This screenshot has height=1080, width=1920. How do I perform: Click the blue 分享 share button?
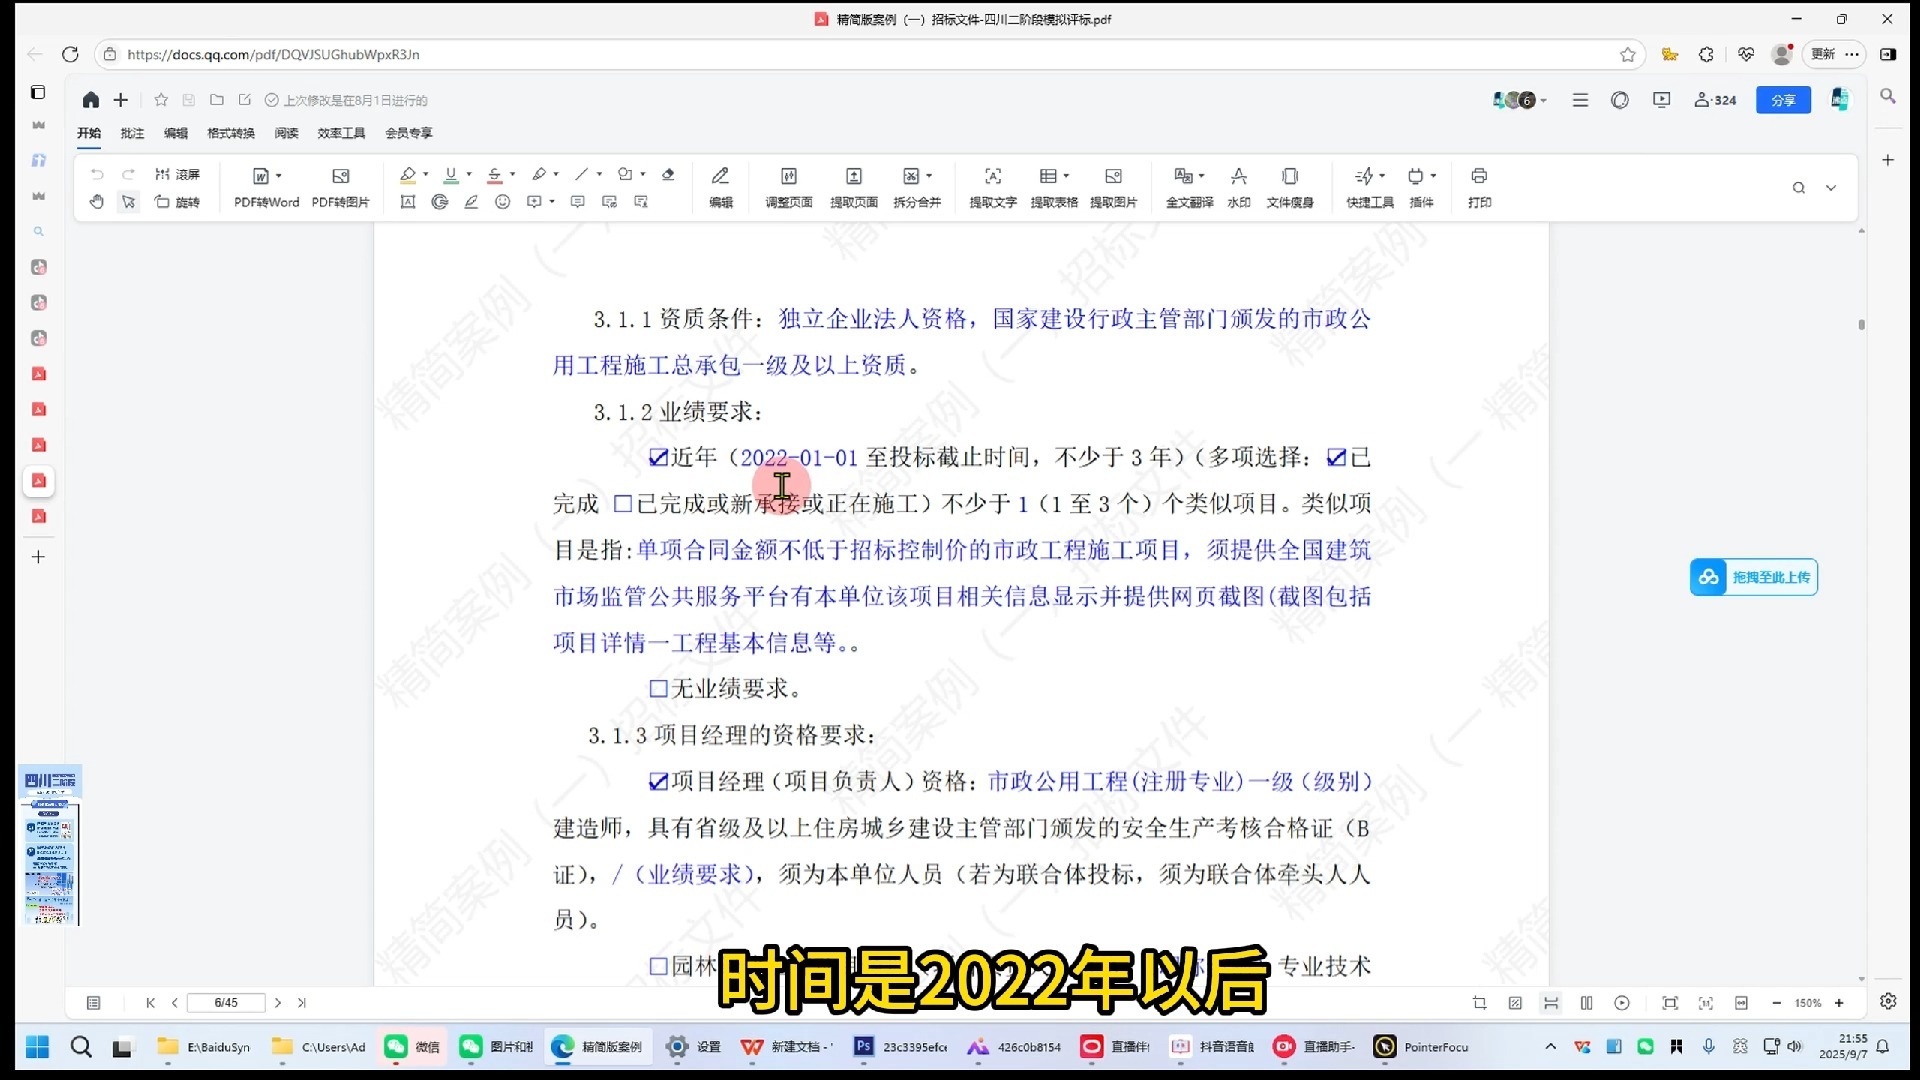pyautogui.click(x=1783, y=100)
